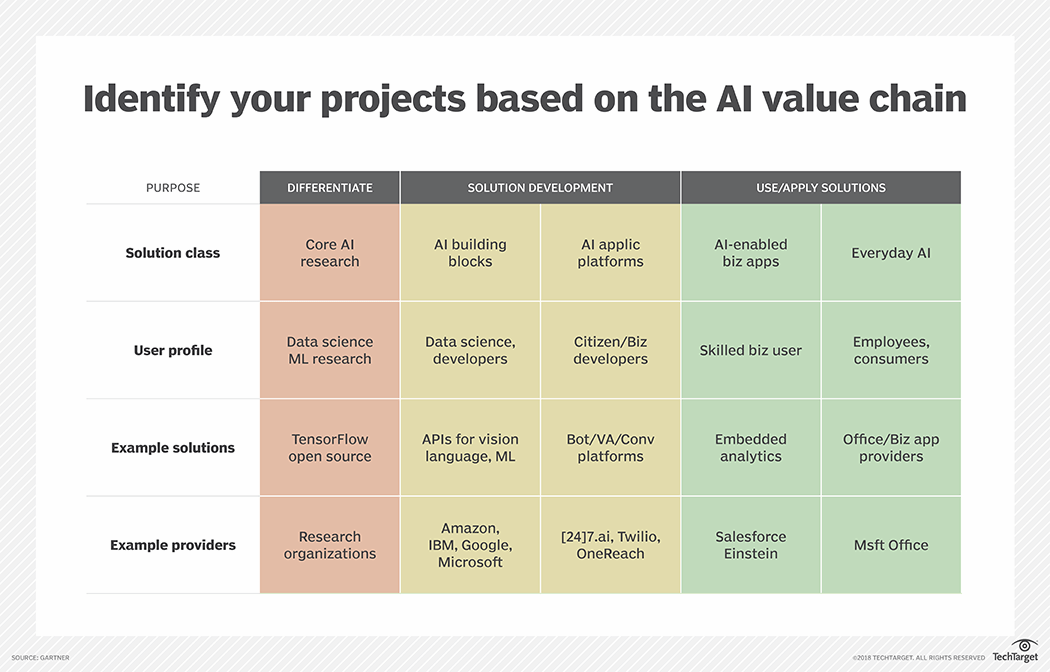
Task: Select the AI building blocks cell
Action: [x=470, y=253]
